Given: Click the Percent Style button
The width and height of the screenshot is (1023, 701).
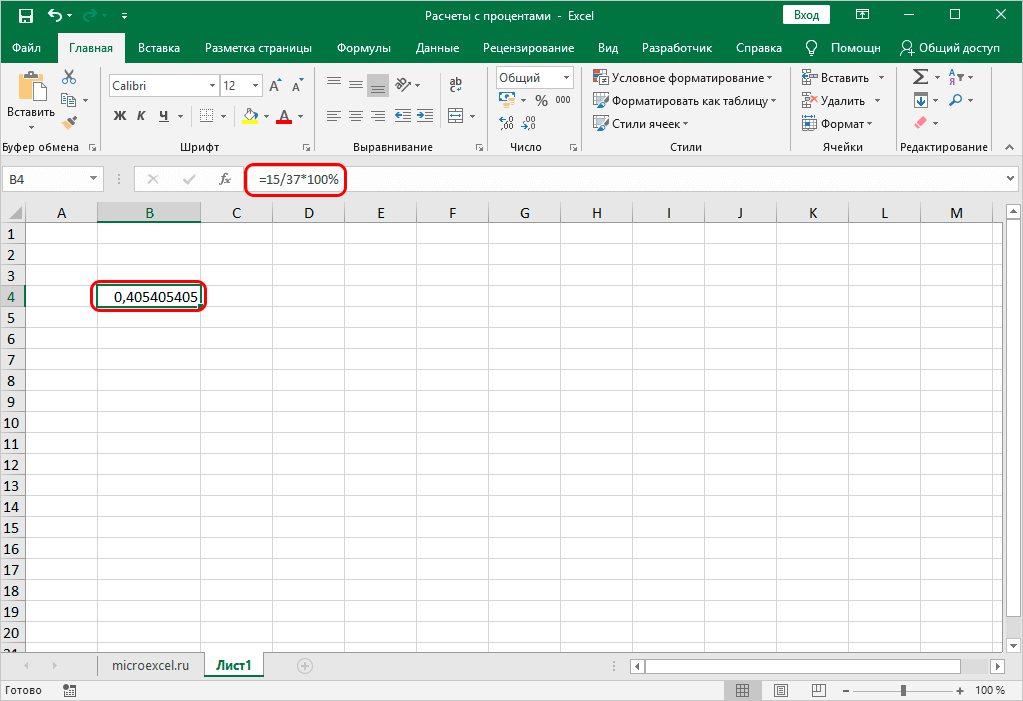Looking at the screenshot, I should point(541,100).
